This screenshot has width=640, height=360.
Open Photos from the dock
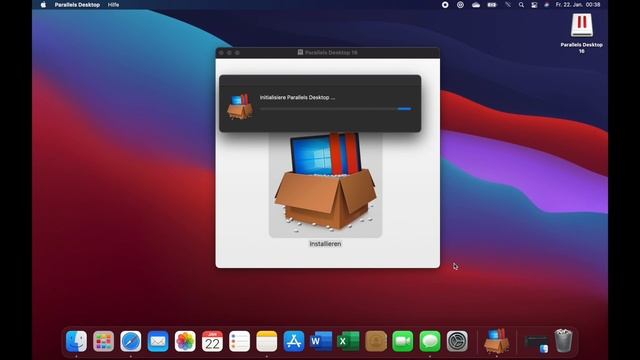[185, 341]
